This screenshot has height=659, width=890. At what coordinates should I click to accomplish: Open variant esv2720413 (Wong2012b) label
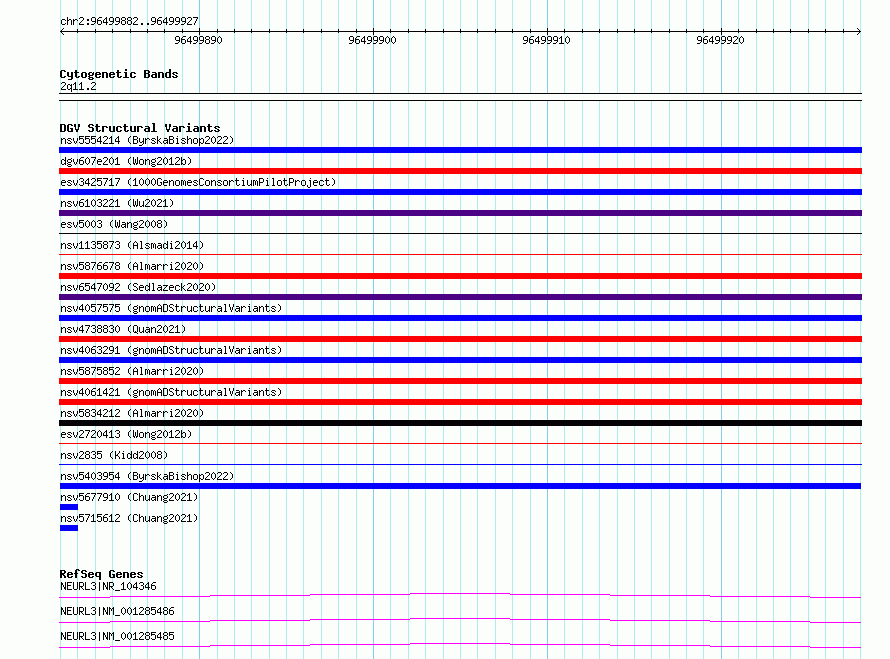[126, 434]
